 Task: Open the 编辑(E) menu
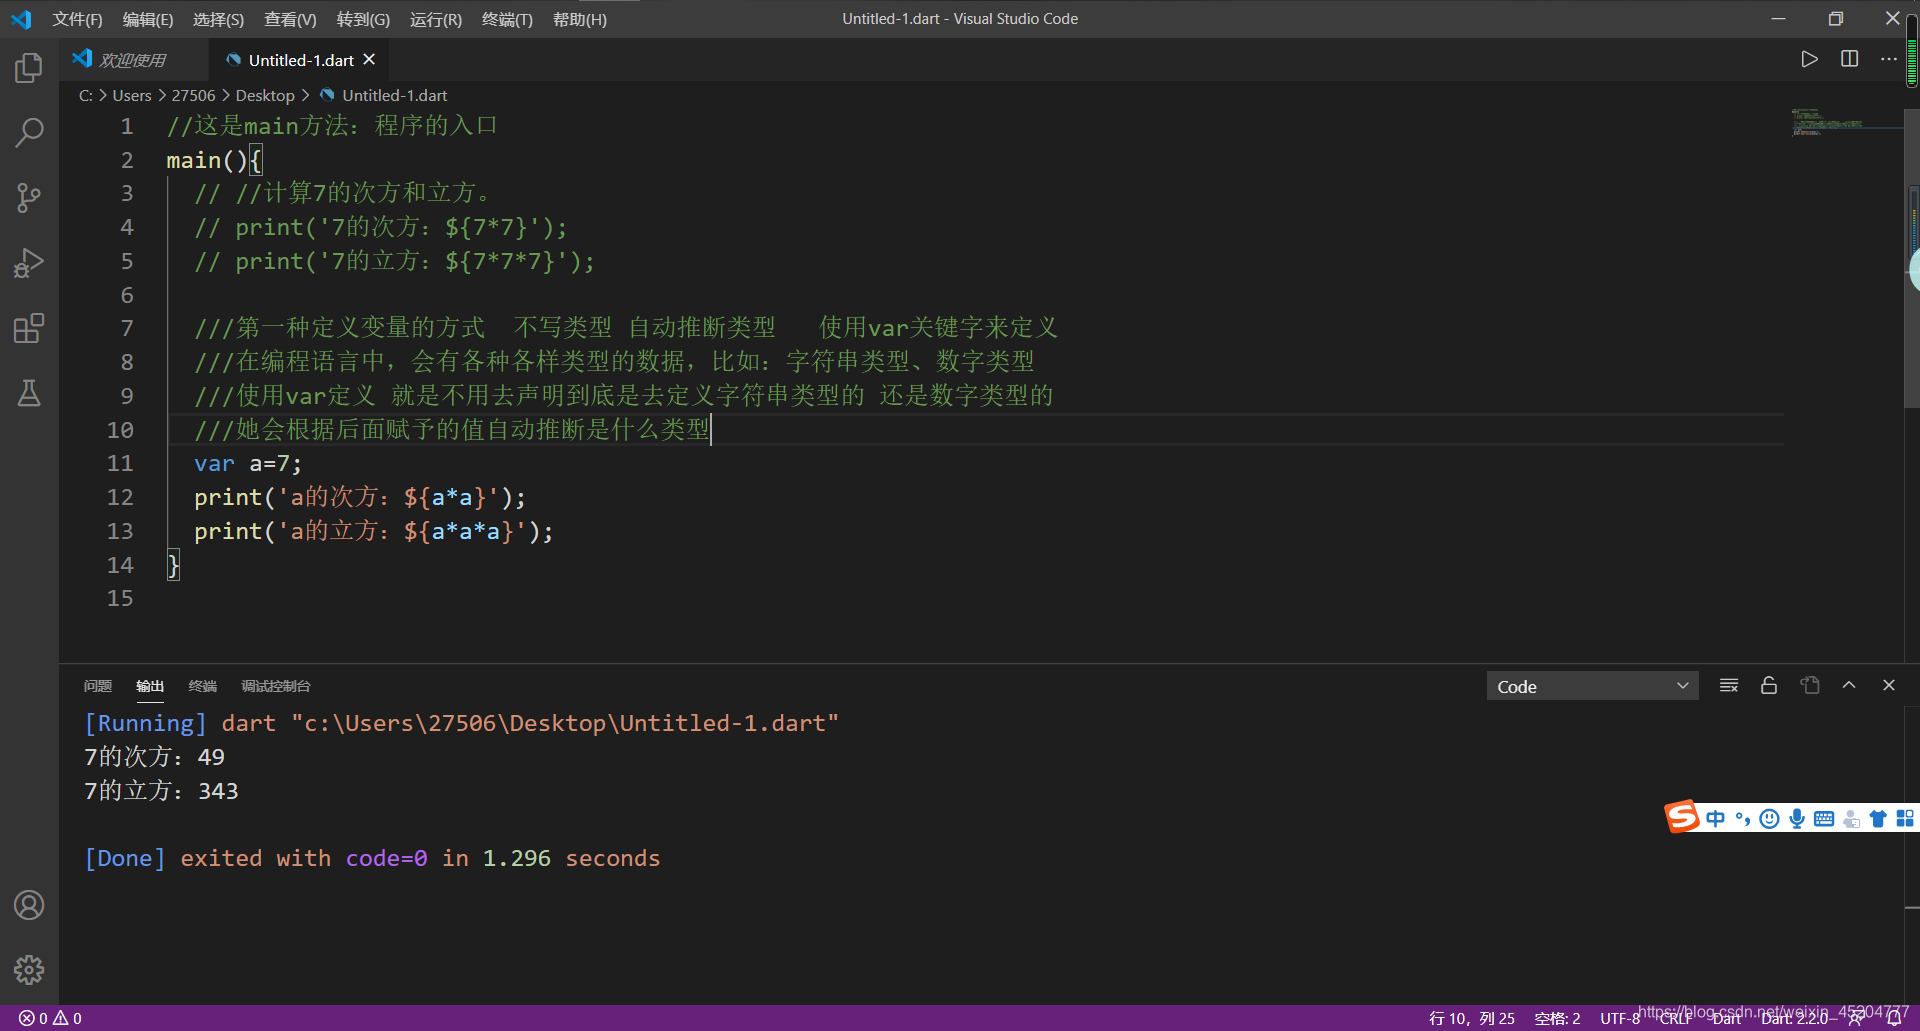coord(148,19)
